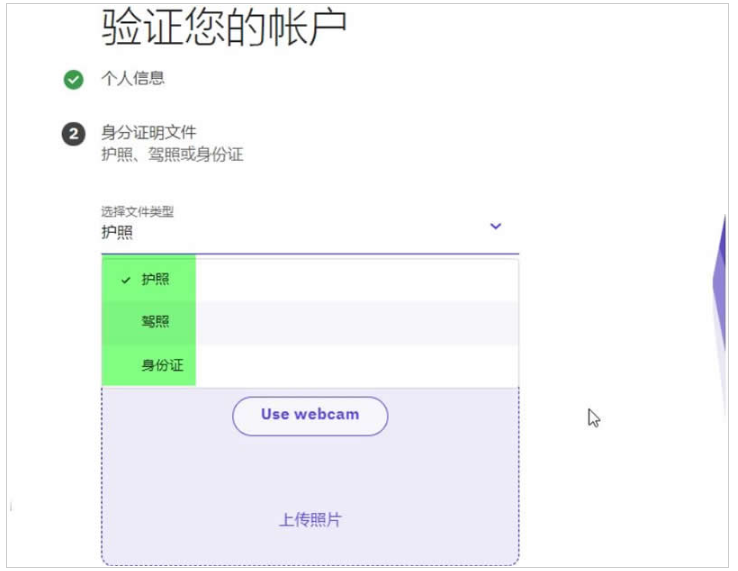The width and height of the screenshot is (738, 571).
Task: Select 护照 from the document list
Action: 155,280
